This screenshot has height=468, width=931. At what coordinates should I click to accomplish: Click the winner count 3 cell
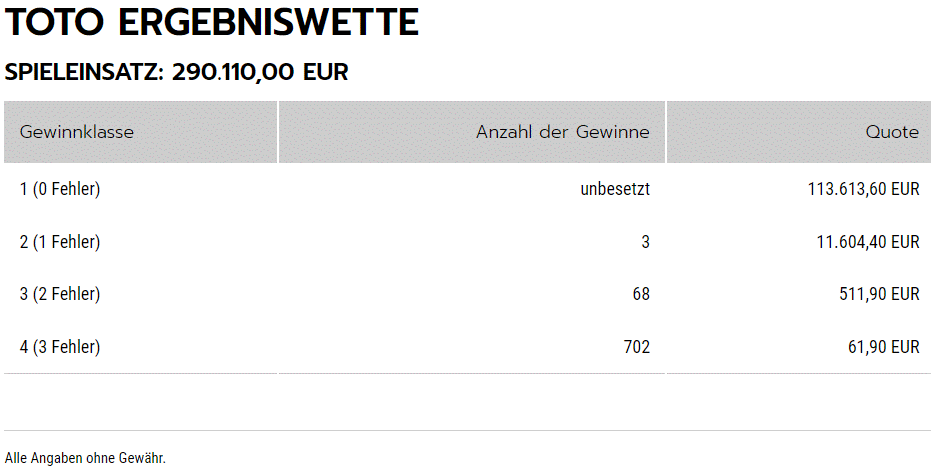(x=645, y=242)
